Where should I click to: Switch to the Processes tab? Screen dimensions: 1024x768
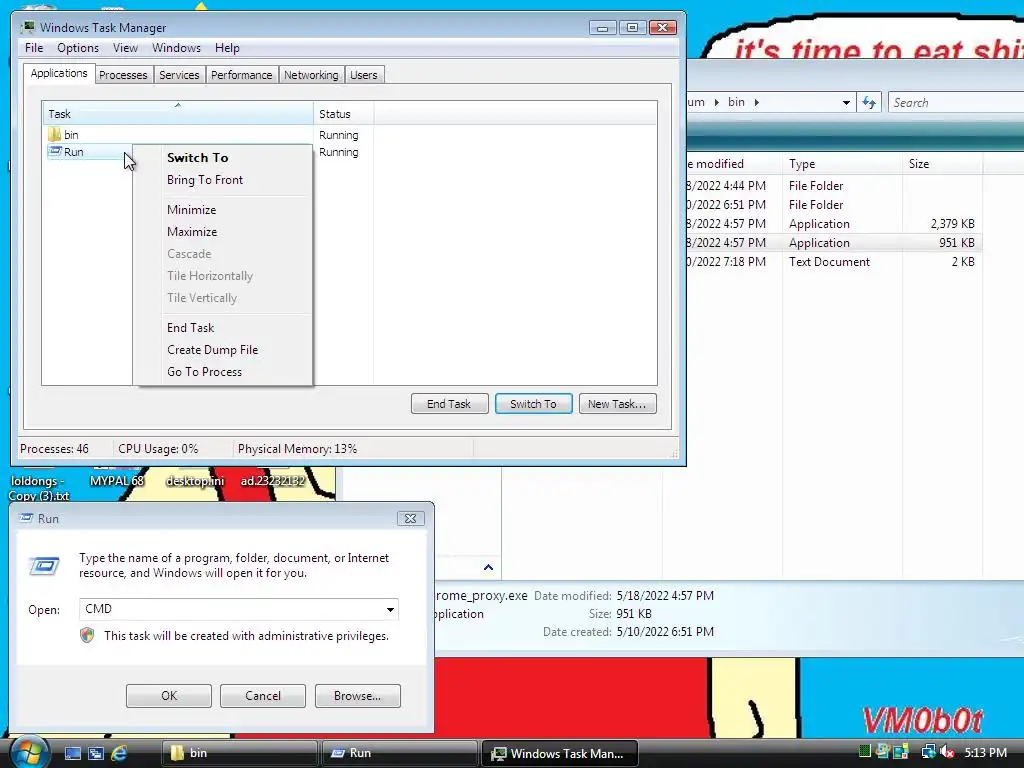click(123, 75)
